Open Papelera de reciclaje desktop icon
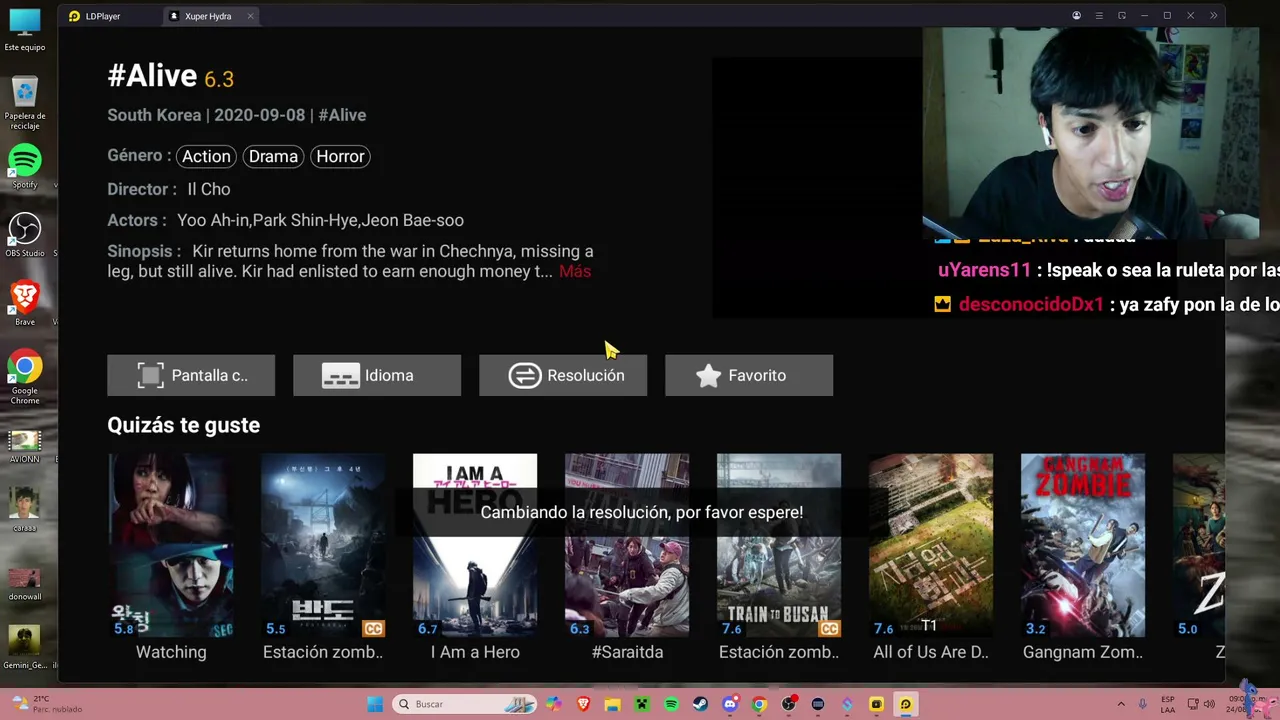The image size is (1280, 720). (25, 103)
